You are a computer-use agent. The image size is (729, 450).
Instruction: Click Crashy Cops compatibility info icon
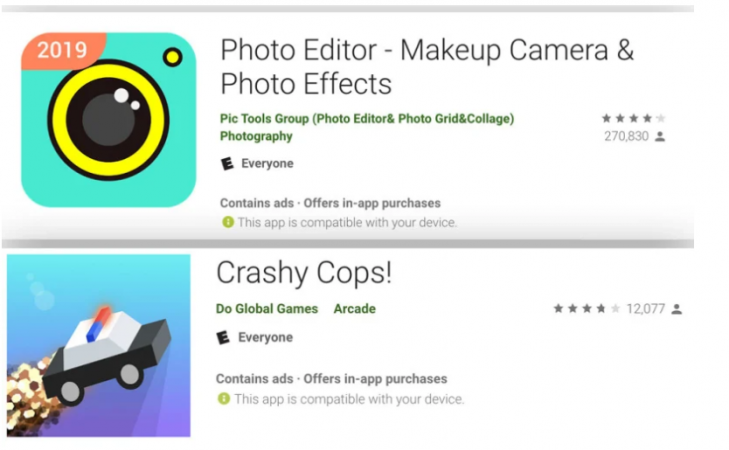click(223, 399)
